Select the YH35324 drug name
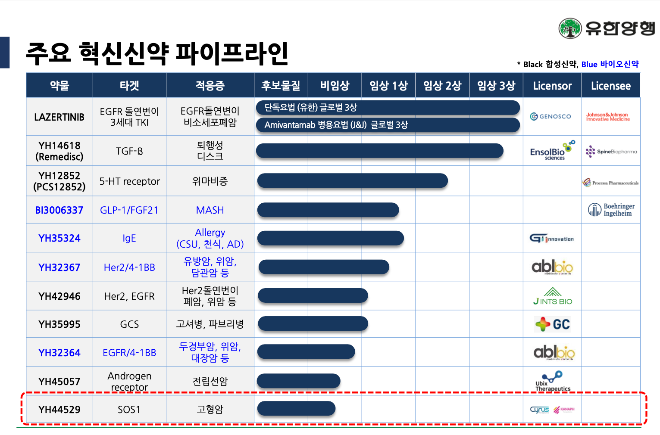The image size is (660, 435). pos(59,238)
